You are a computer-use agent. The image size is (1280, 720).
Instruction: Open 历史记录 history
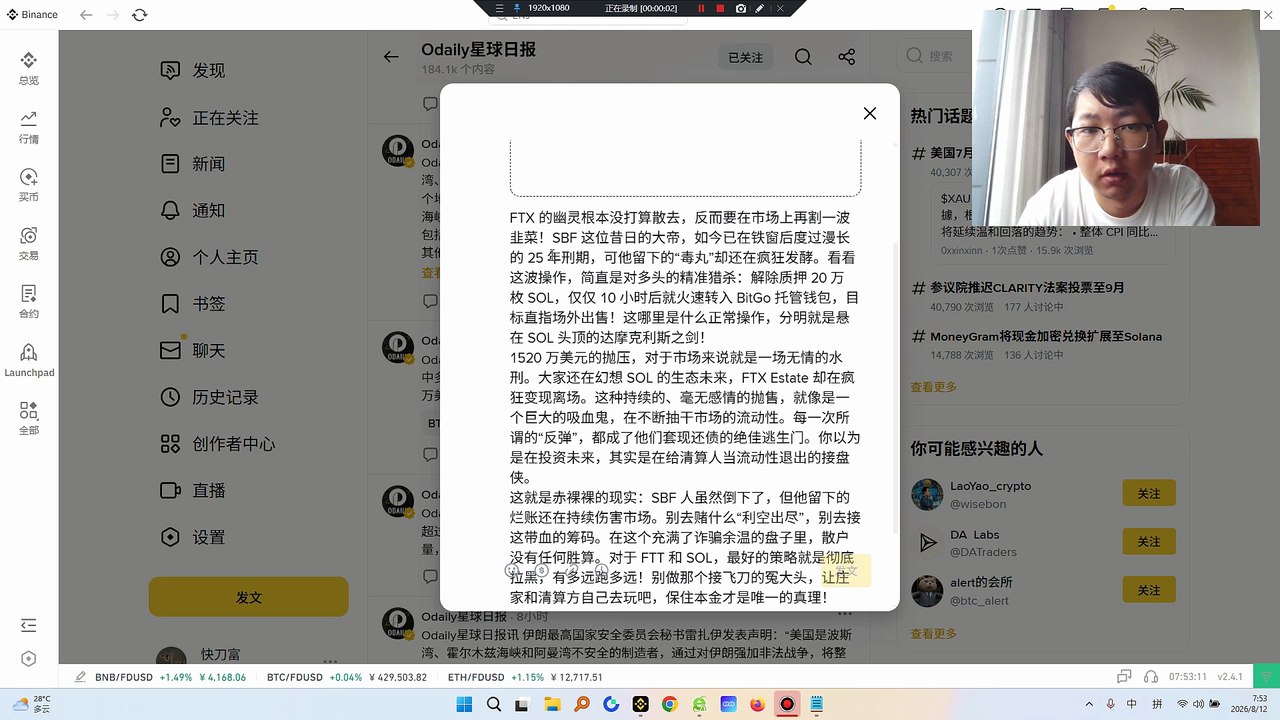tap(209, 397)
